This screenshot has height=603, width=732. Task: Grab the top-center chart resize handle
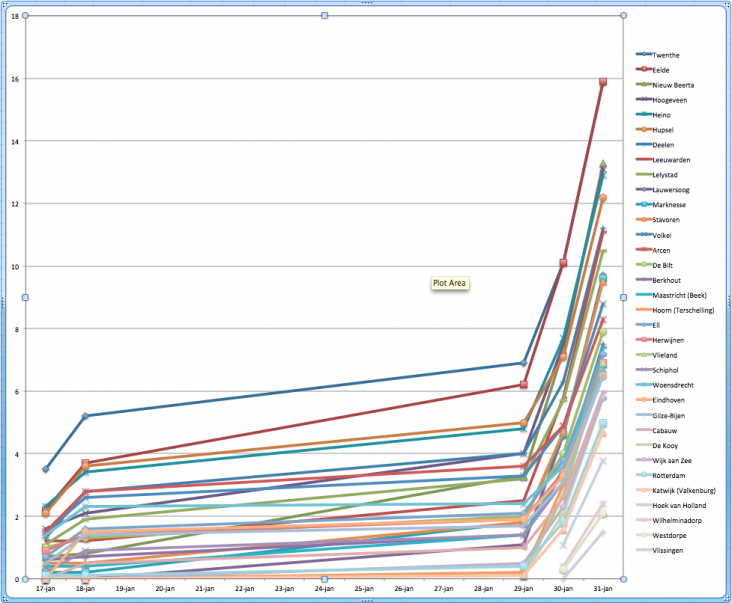324,15
